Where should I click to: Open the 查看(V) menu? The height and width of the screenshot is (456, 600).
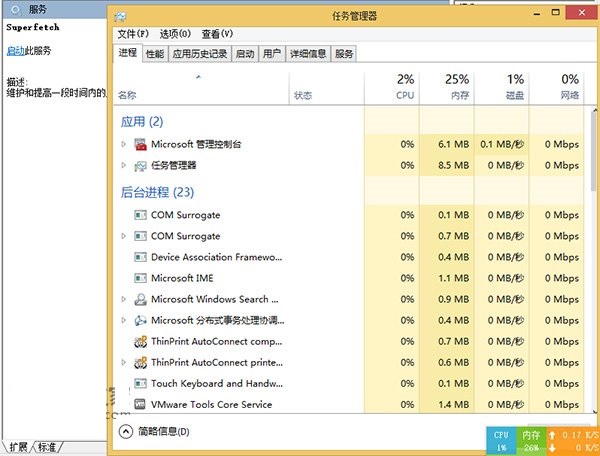pyautogui.click(x=217, y=34)
